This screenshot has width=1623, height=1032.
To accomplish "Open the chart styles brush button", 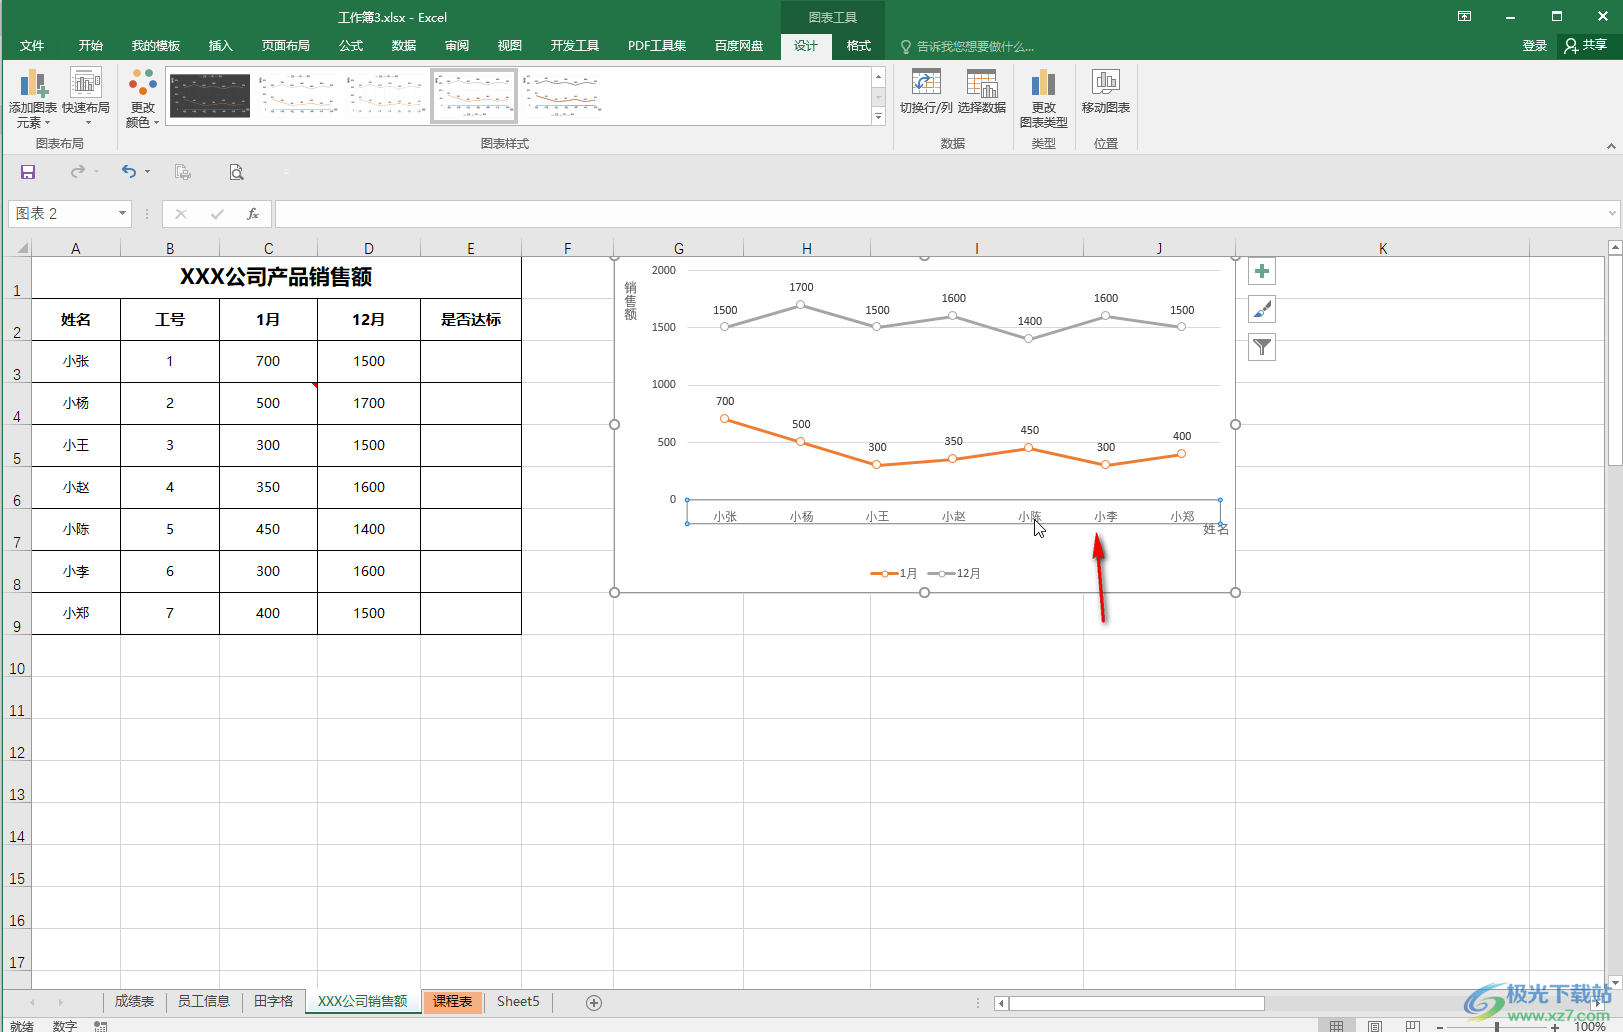I will coord(1262,309).
